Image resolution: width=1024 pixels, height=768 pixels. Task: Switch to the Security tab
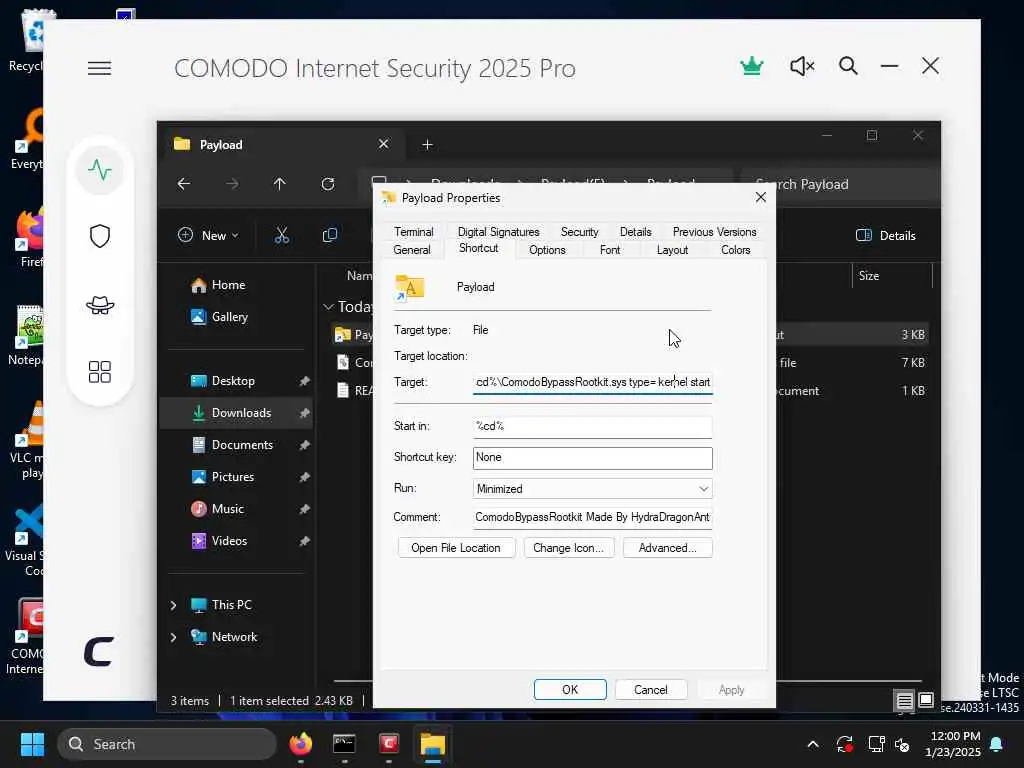[x=579, y=232]
